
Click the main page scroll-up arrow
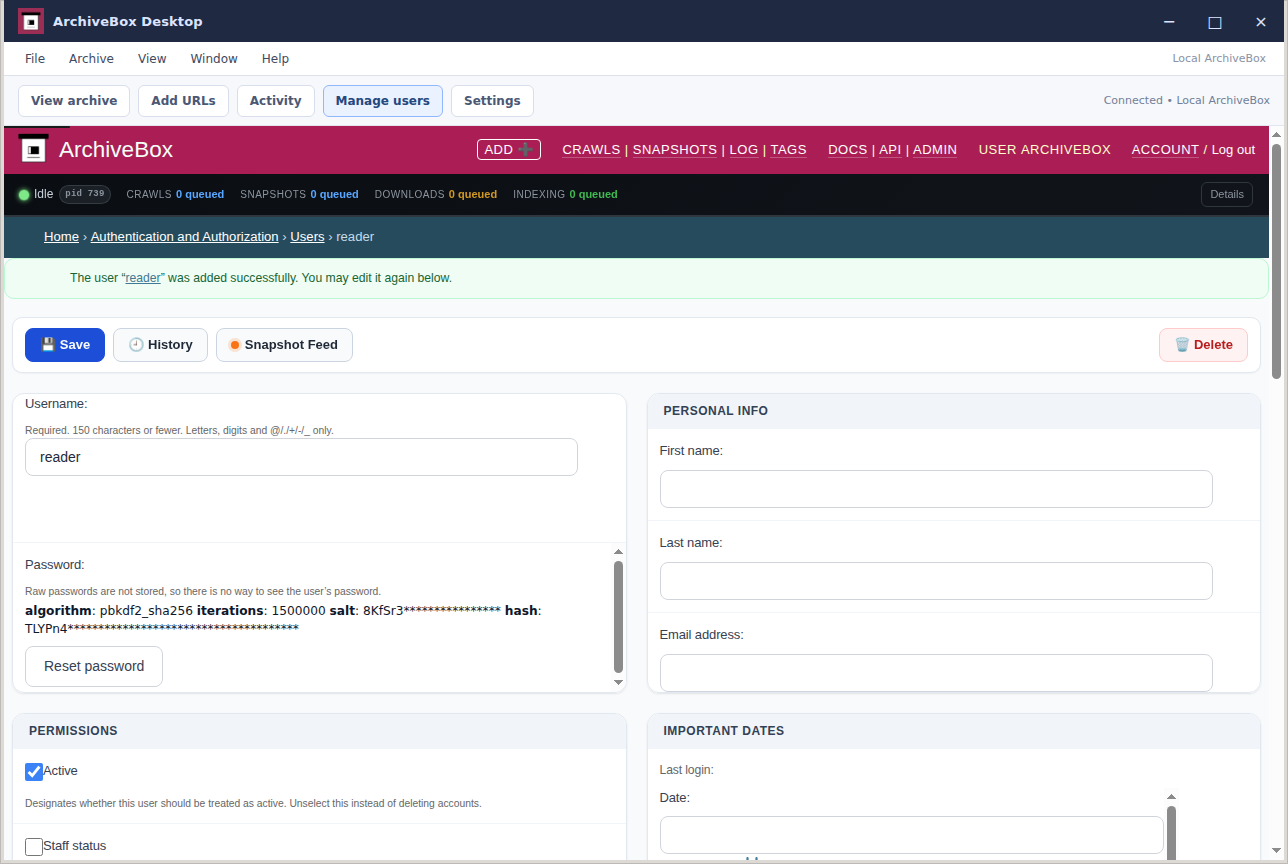tap(1276, 133)
